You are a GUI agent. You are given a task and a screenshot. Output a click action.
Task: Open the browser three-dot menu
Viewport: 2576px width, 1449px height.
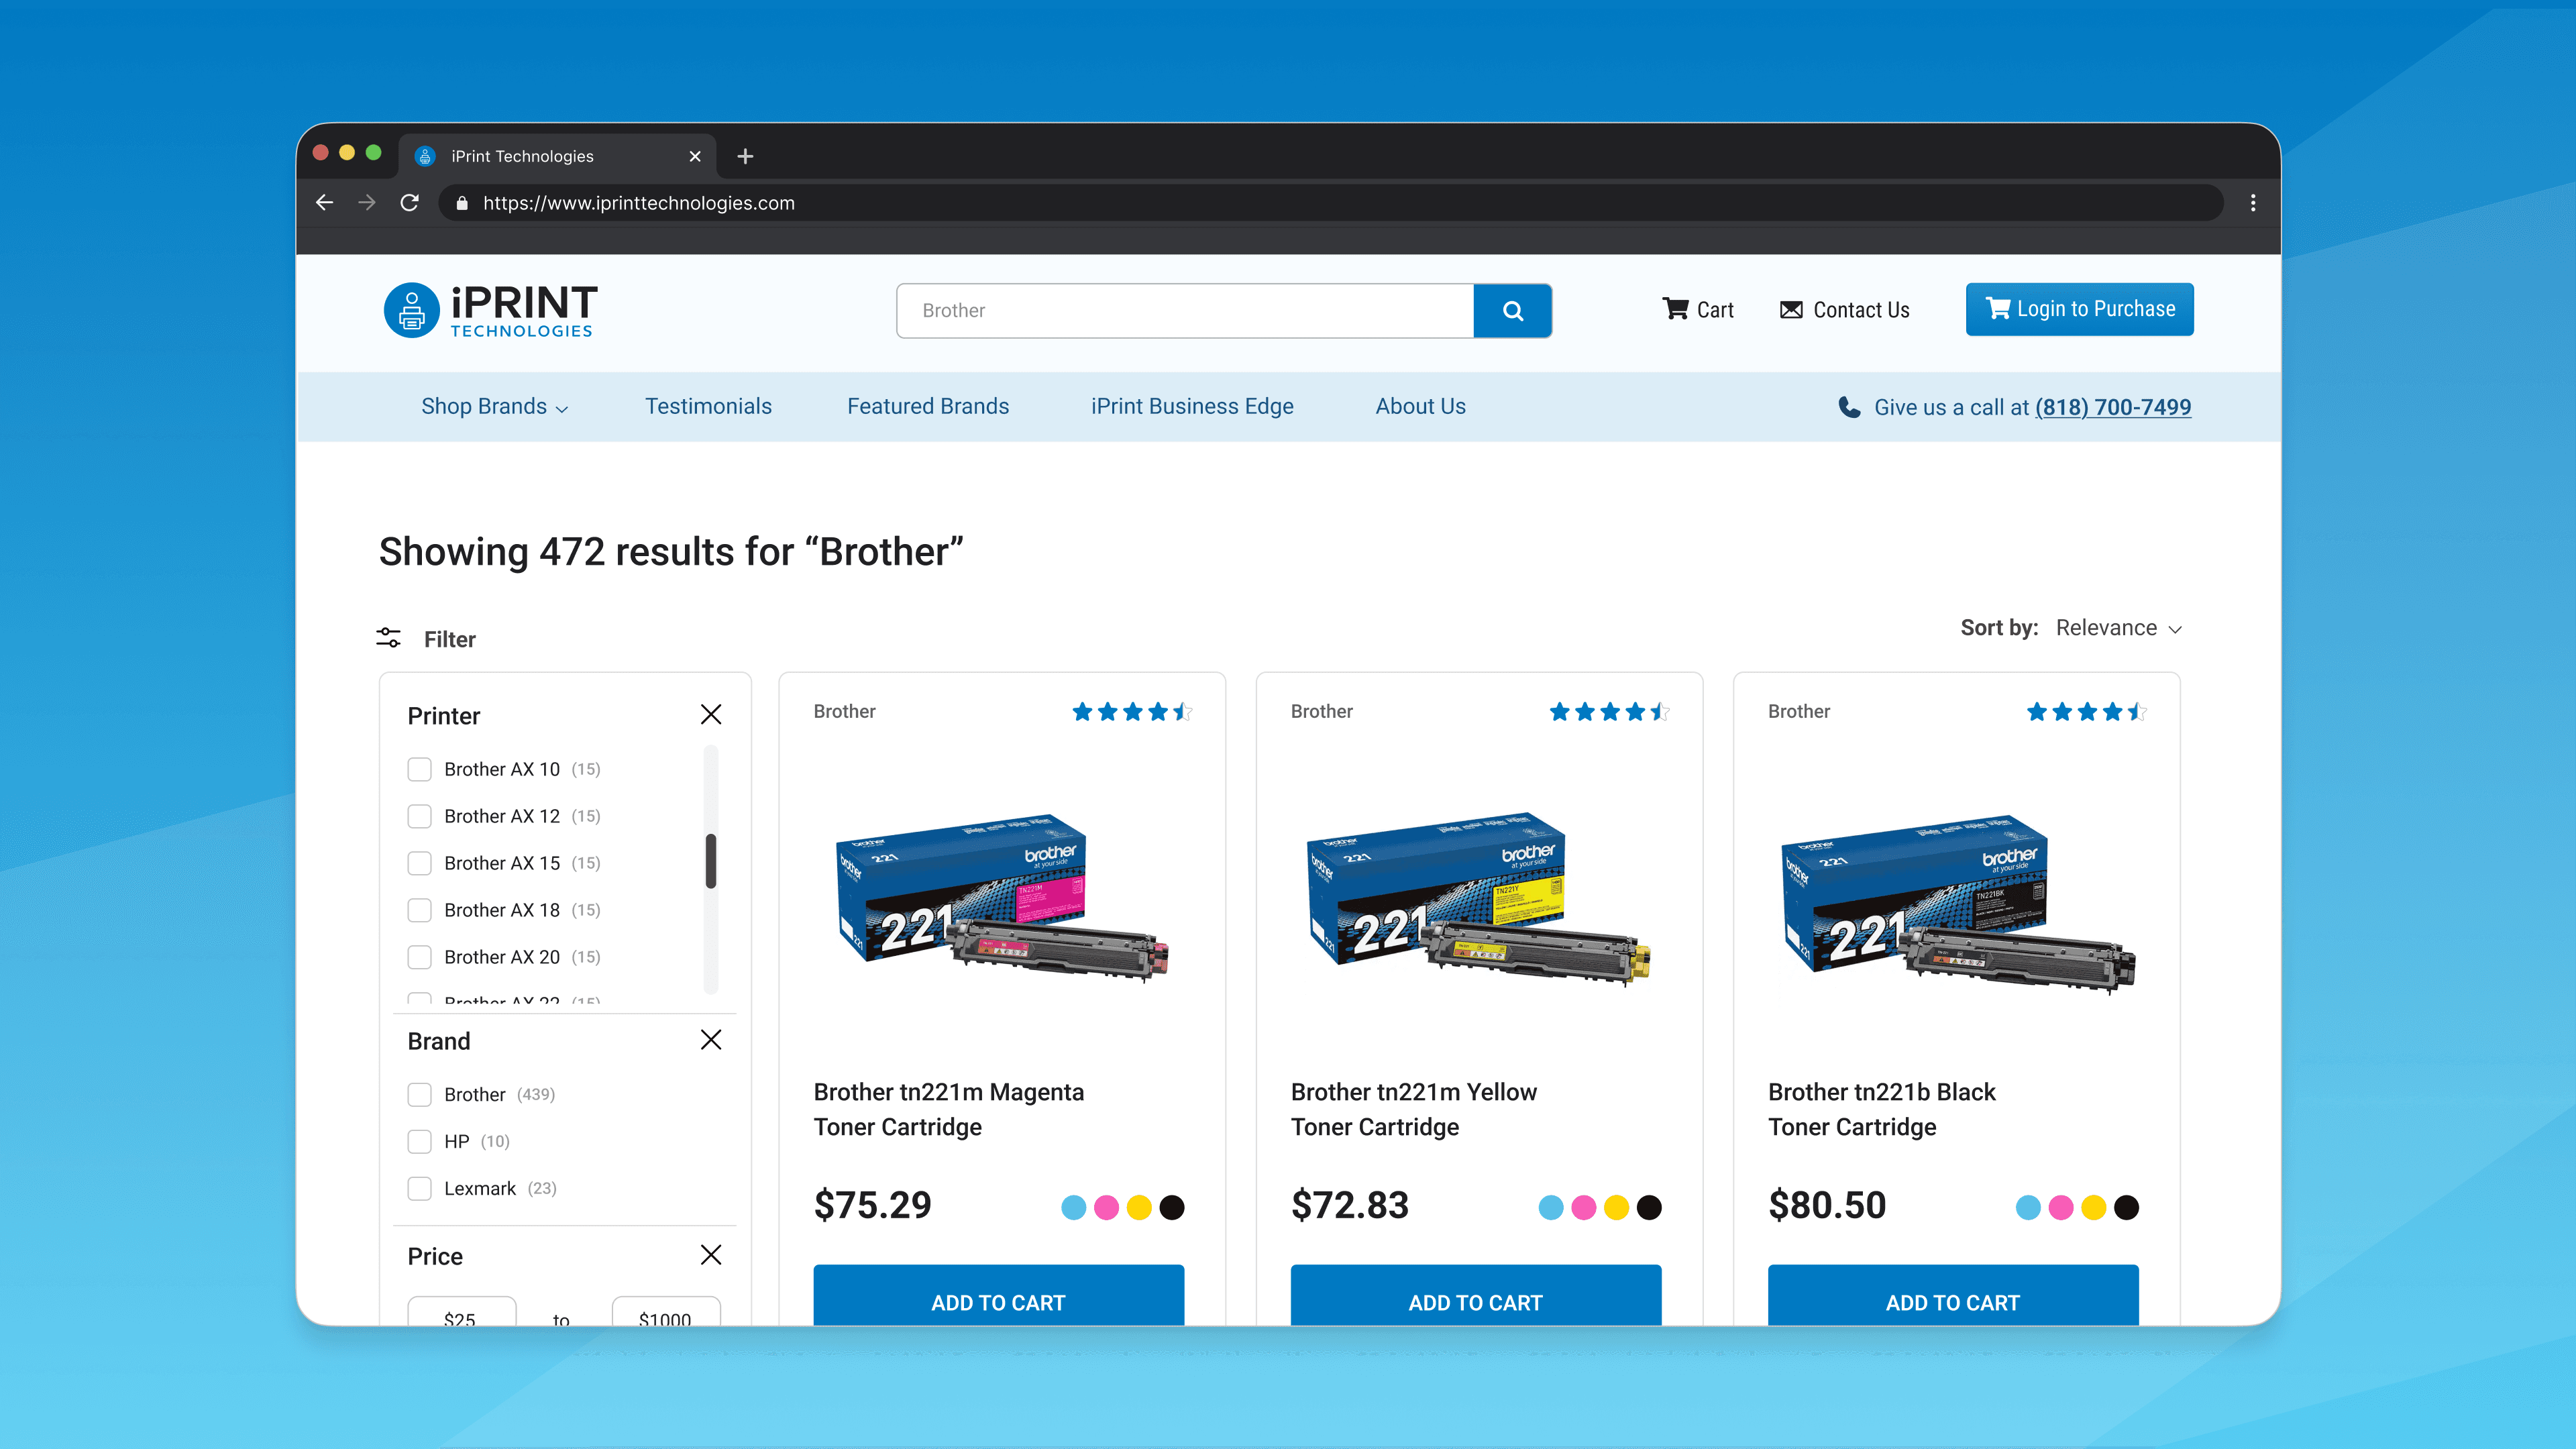[2252, 203]
